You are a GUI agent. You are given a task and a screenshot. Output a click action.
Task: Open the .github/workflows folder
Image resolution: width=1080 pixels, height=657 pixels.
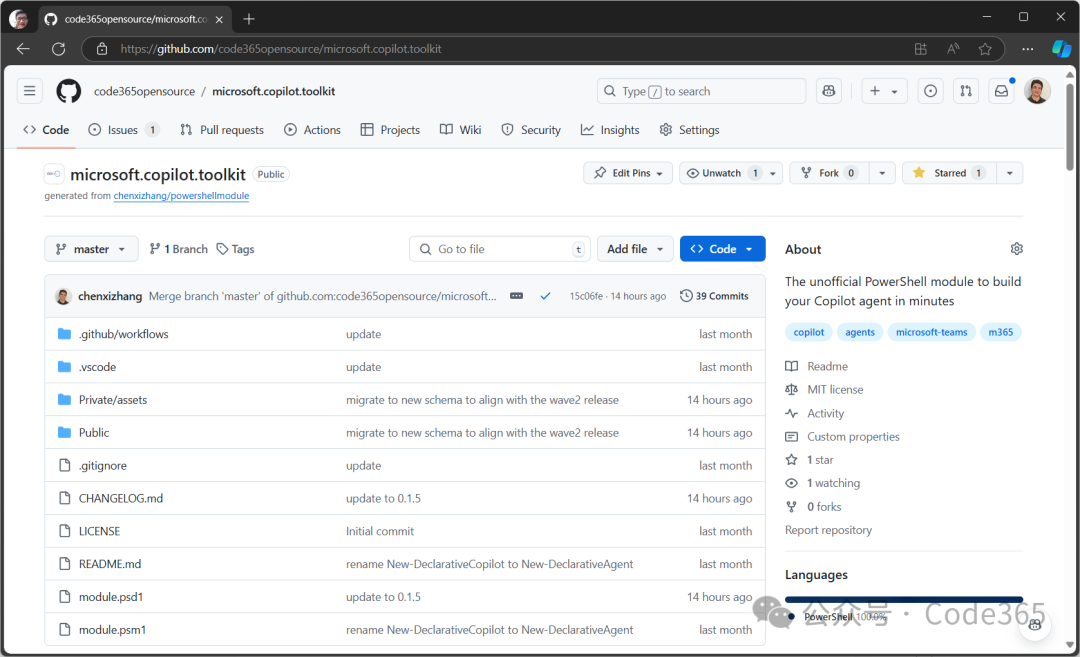click(x=123, y=334)
